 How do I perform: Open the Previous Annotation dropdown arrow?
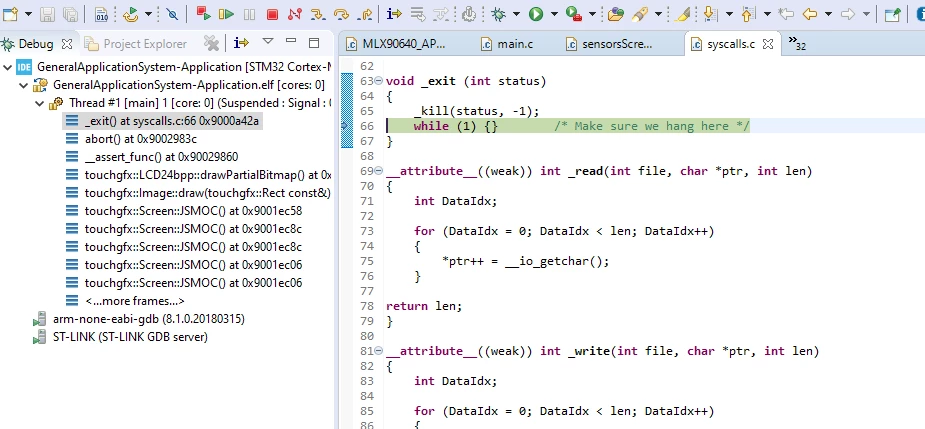(767, 14)
